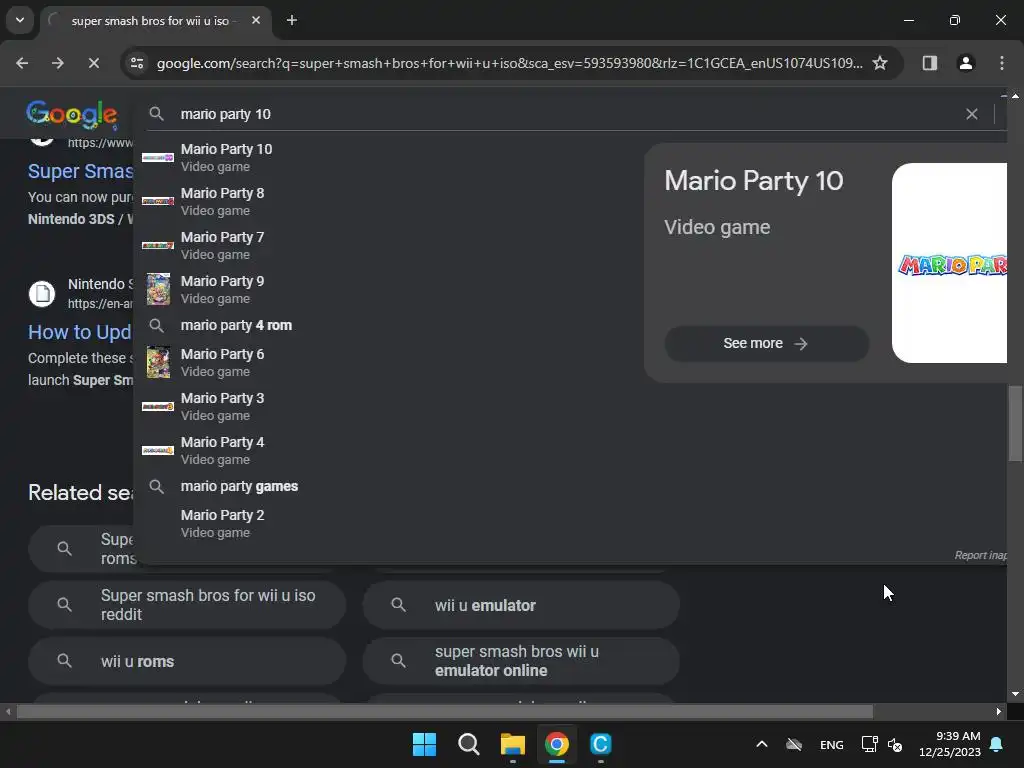Open the Chrome three-dot menu
This screenshot has width=1024, height=768.
[1001, 63]
